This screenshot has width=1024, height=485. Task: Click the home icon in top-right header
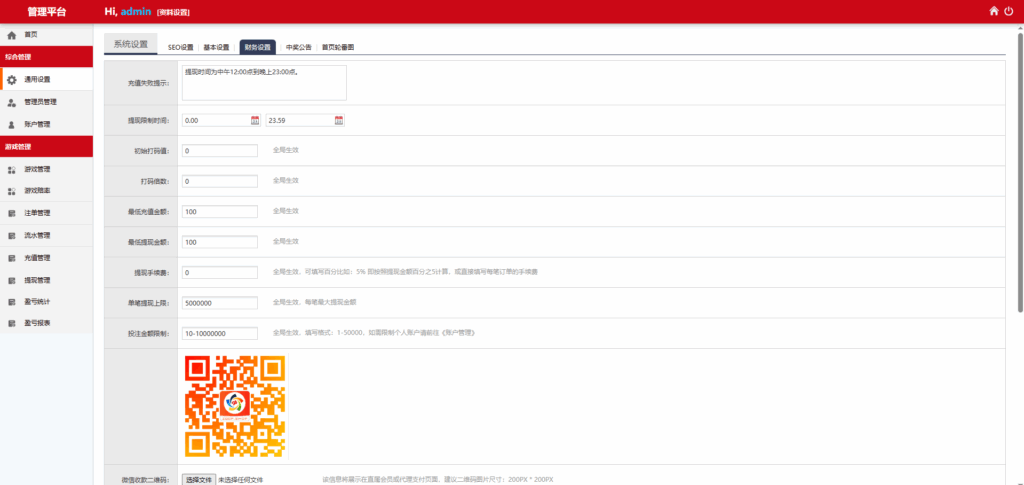pyautogui.click(x=993, y=11)
